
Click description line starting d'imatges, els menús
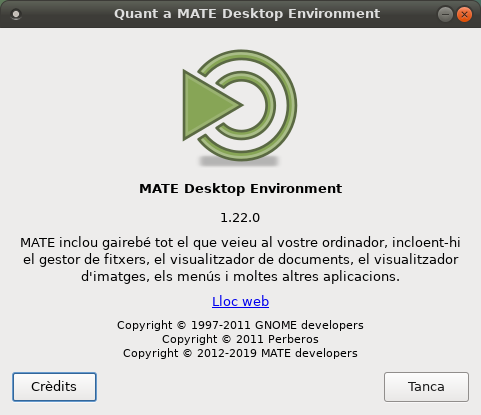(240, 276)
